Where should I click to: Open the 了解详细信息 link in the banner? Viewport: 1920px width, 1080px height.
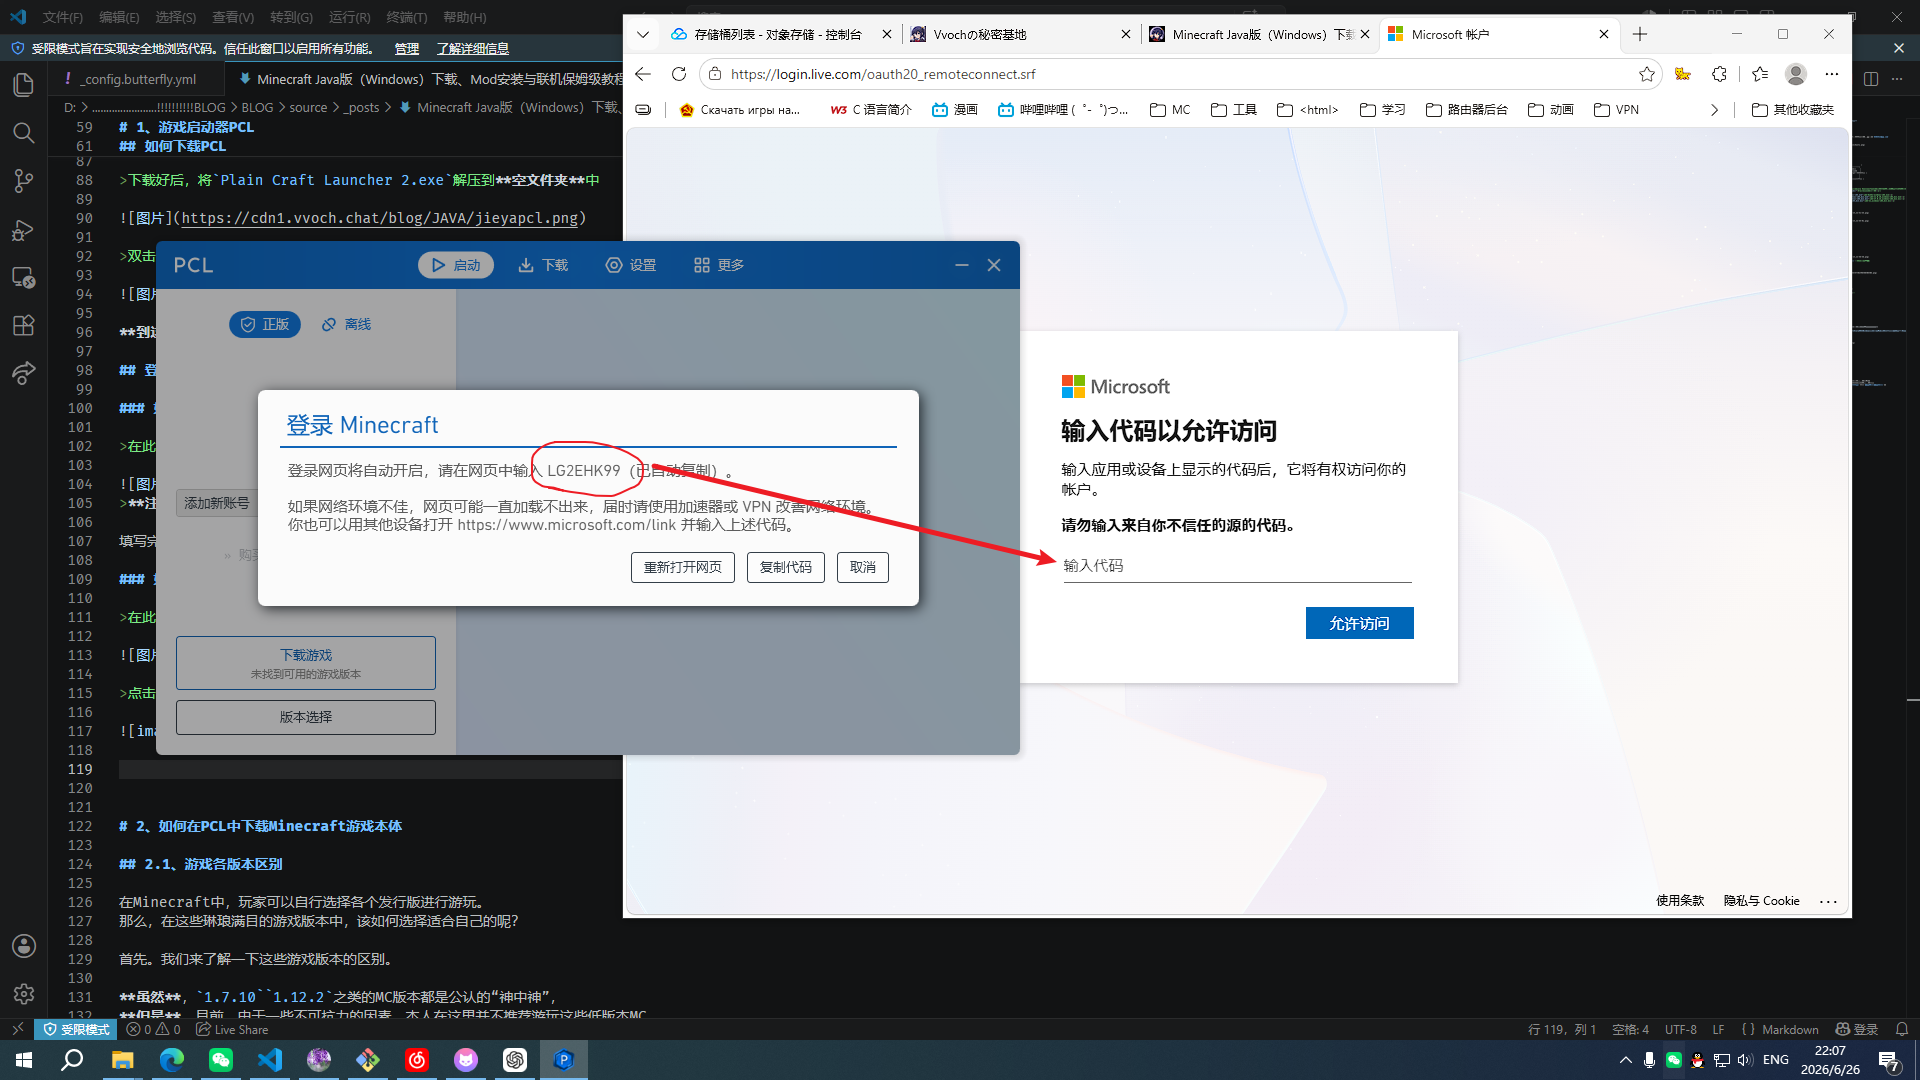(x=473, y=48)
